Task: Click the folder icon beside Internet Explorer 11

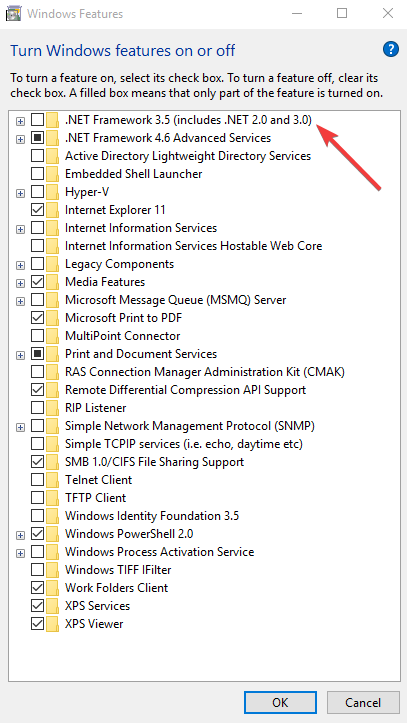Action: [53, 210]
